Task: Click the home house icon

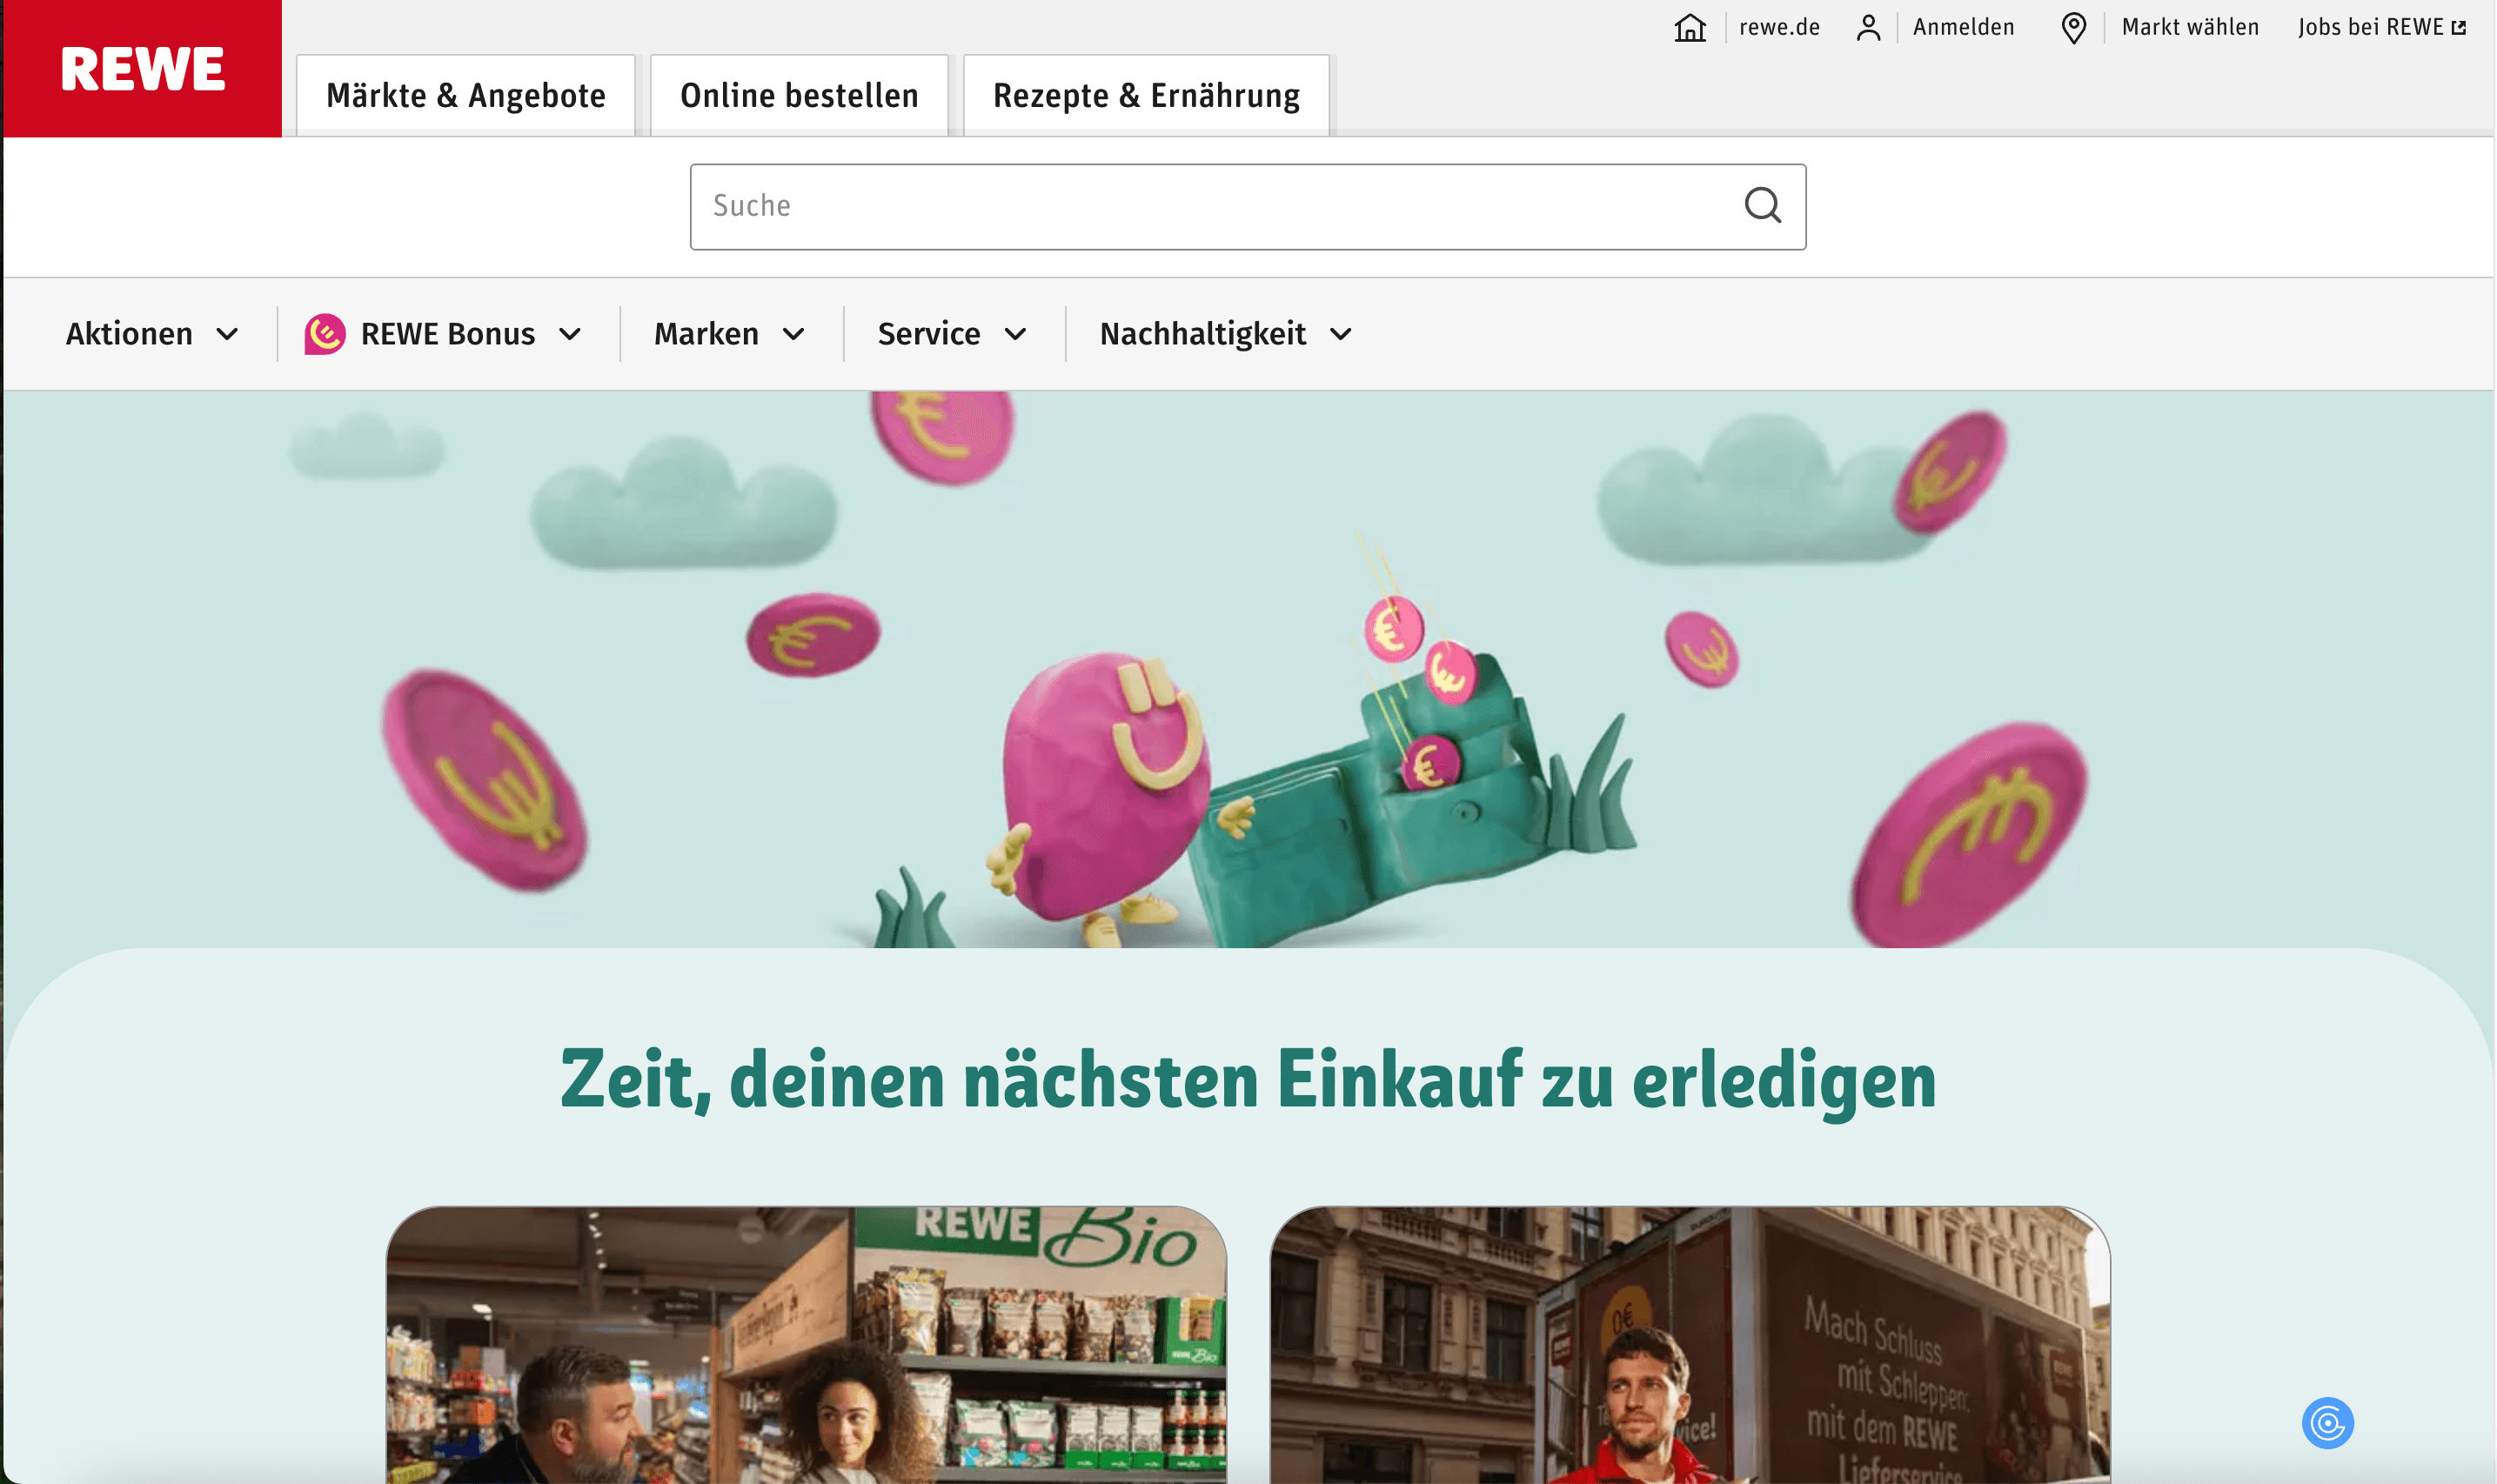Action: pyautogui.click(x=1689, y=28)
